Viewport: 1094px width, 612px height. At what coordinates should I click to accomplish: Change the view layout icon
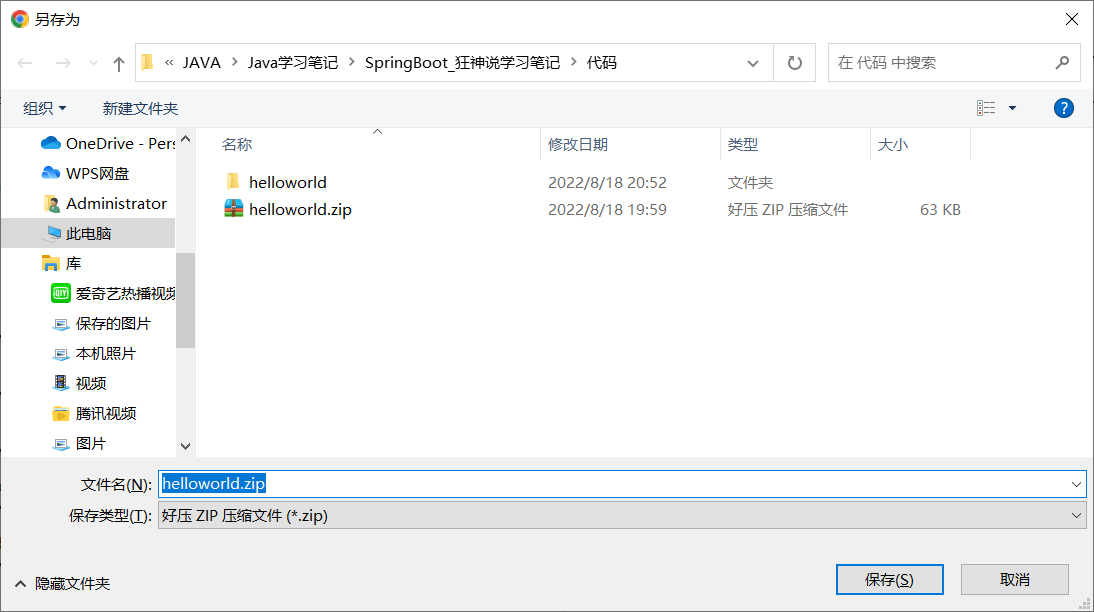click(986, 108)
